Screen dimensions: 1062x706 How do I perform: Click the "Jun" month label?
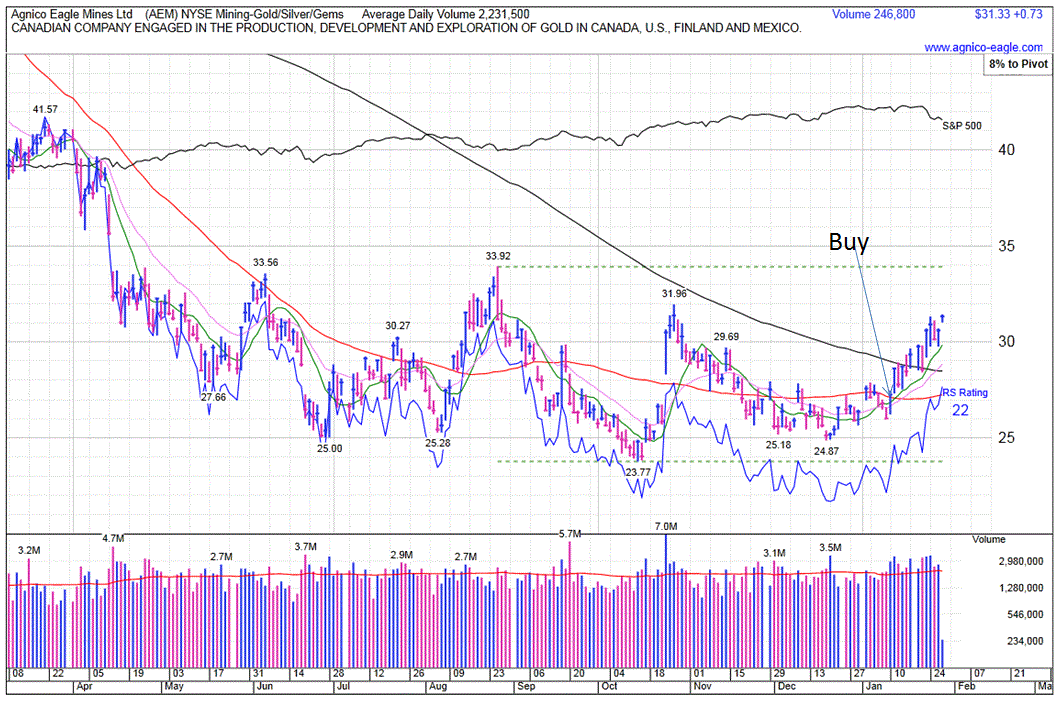(264, 686)
